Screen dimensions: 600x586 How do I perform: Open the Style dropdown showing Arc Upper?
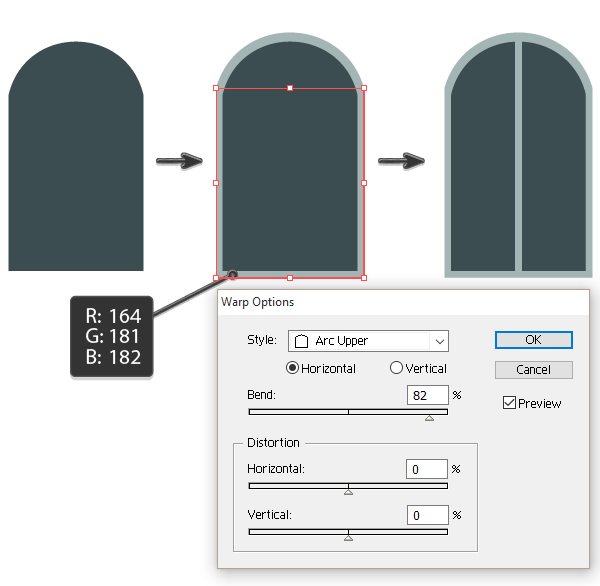tap(368, 341)
